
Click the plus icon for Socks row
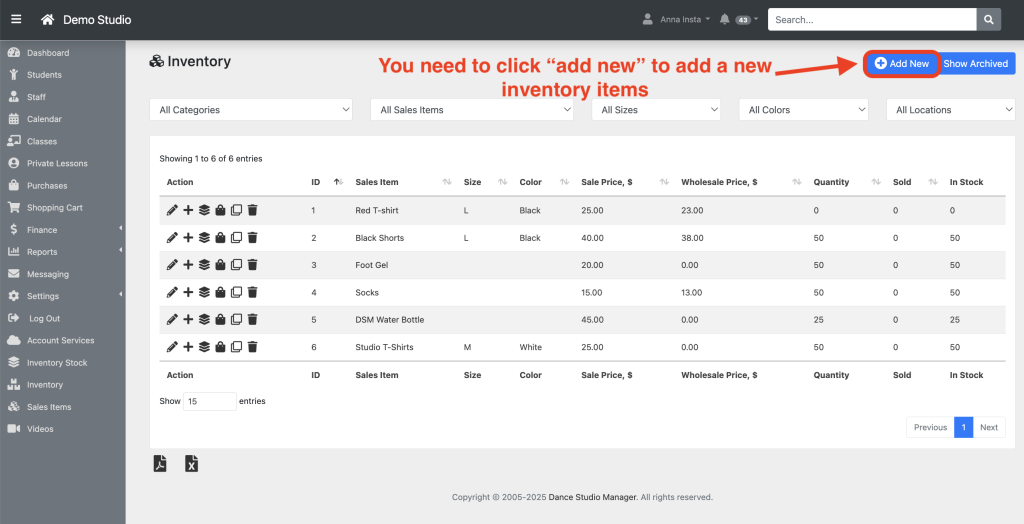pyautogui.click(x=188, y=293)
